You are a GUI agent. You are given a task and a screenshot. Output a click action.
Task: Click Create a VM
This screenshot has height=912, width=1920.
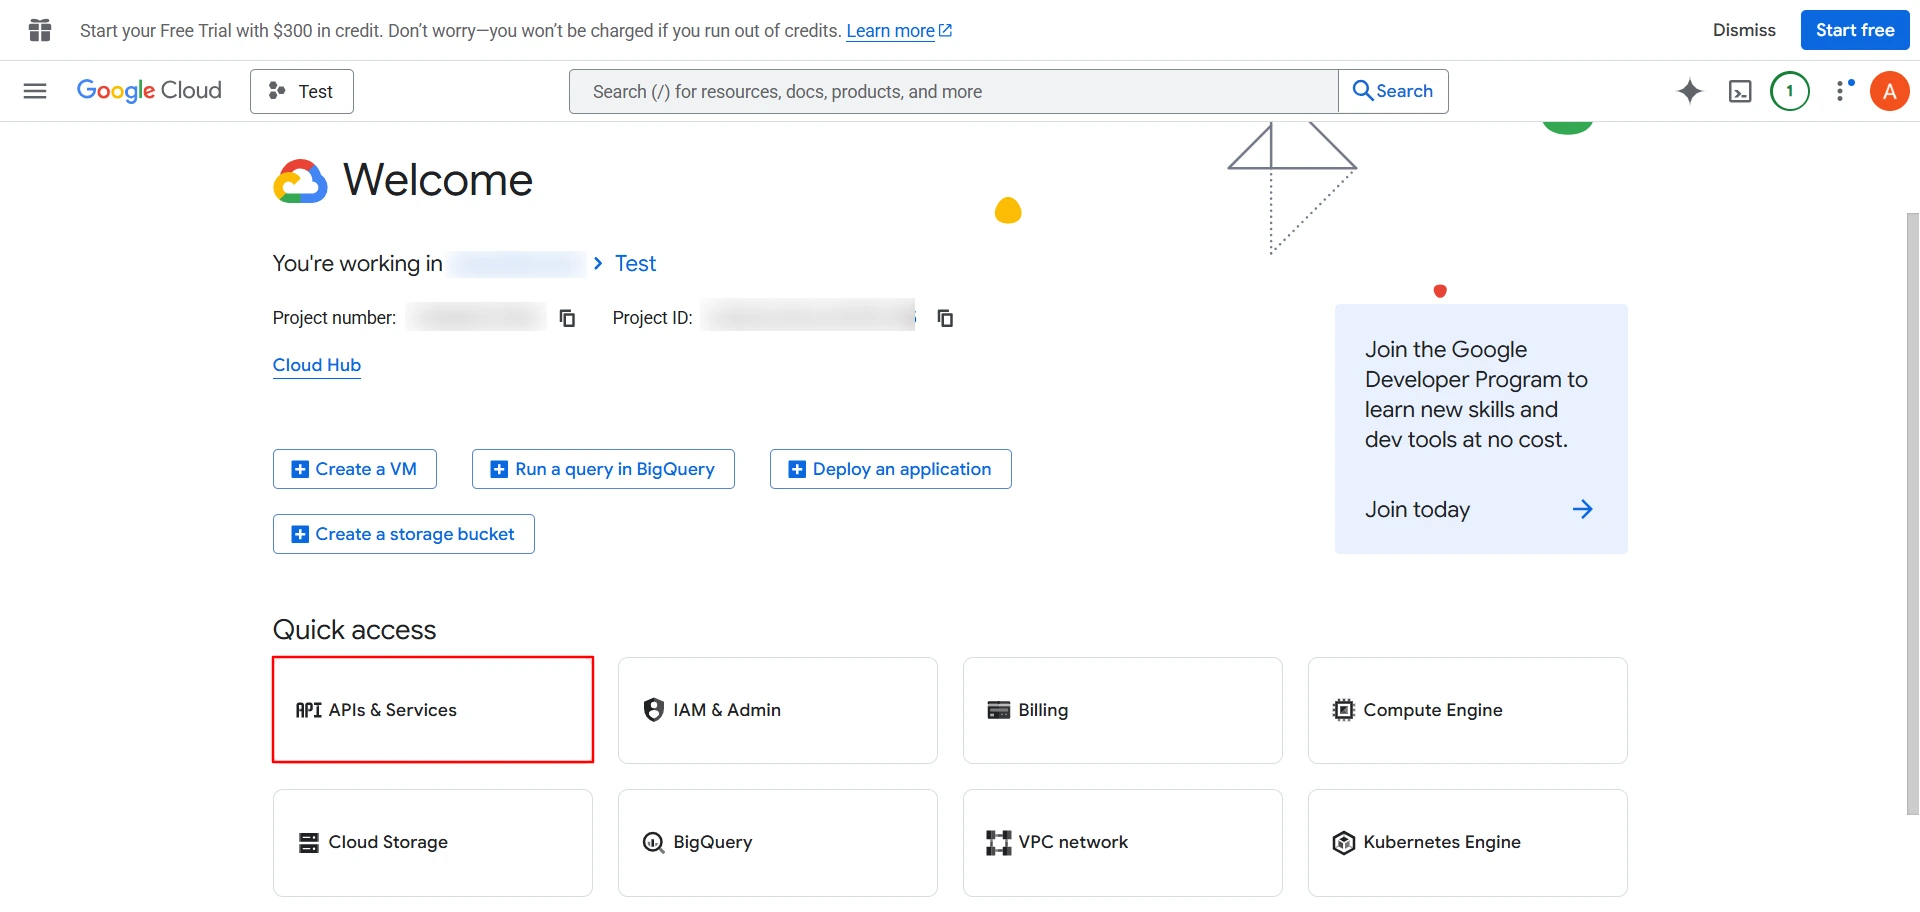(x=354, y=468)
